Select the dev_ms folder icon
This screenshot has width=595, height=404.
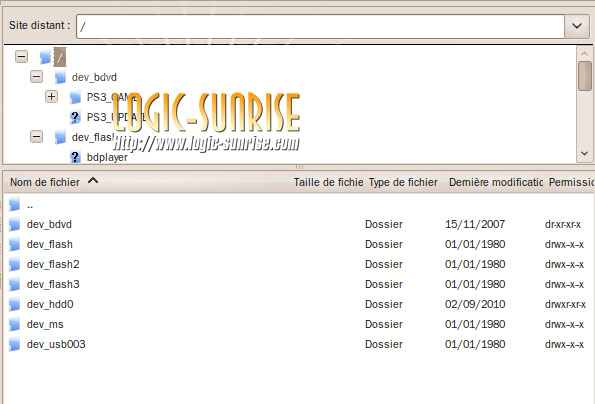click(x=14, y=324)
